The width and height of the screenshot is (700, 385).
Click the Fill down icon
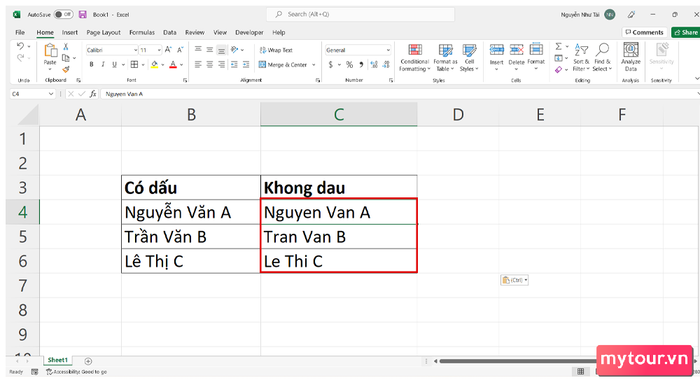click(x=558, y=58)
